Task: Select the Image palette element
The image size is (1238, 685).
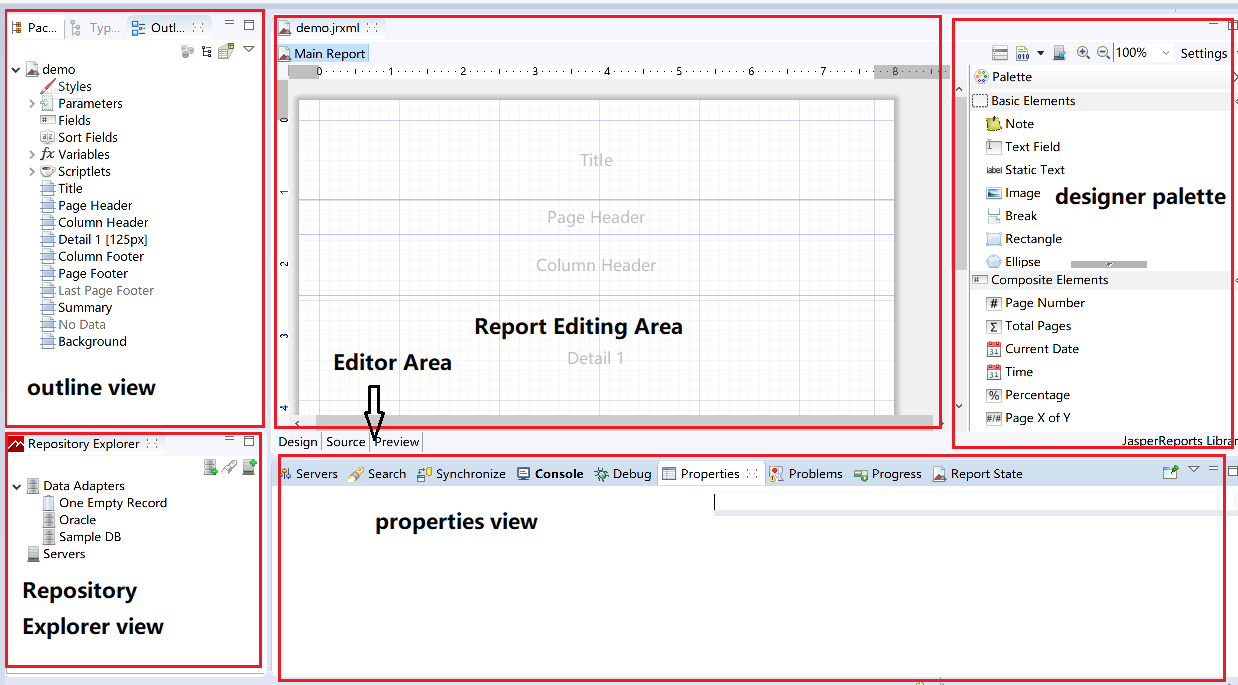Action: click(x=1013, y=193)
